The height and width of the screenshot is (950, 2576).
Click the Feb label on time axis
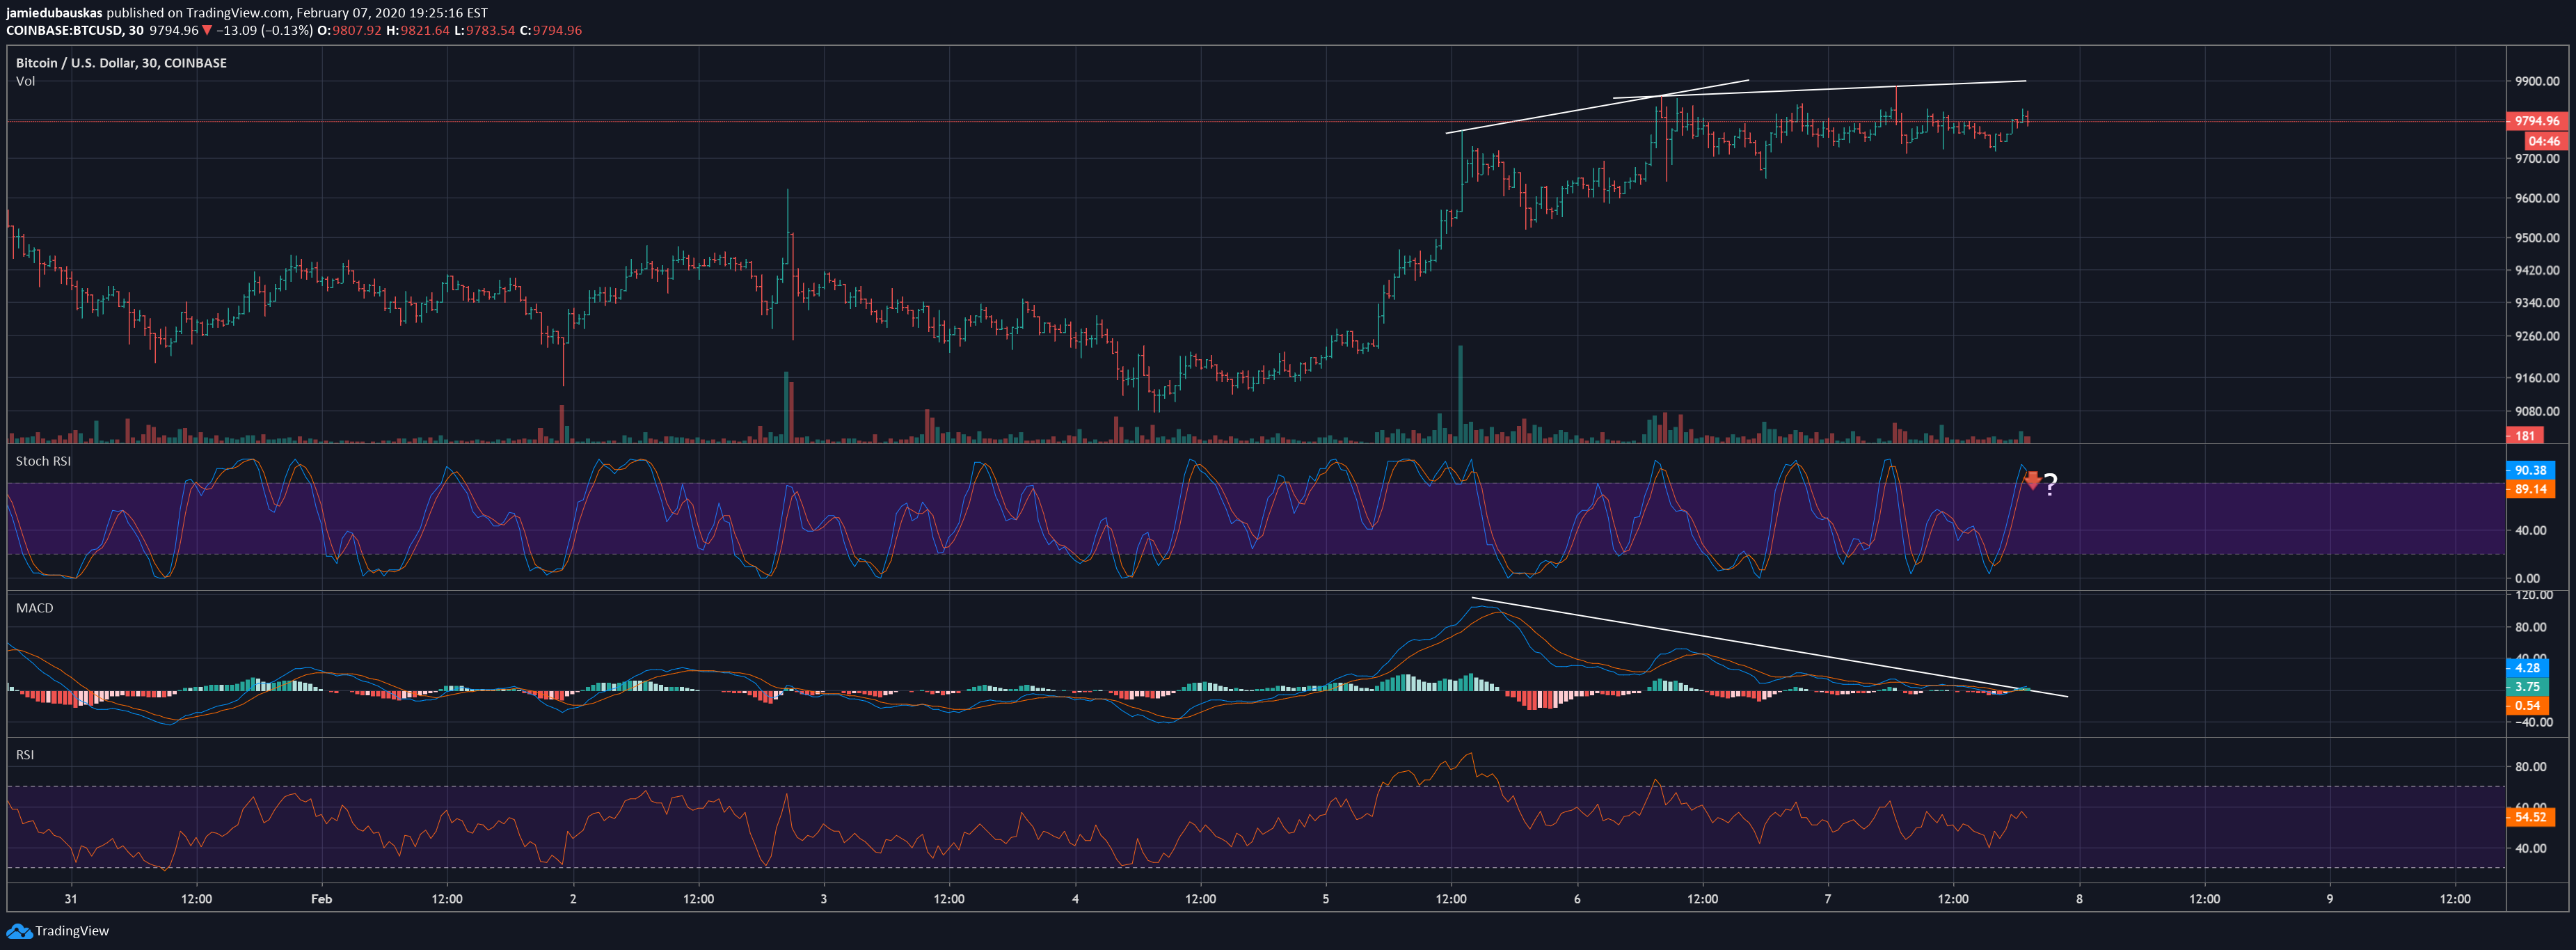pyautogui.click(x=321, y=899)
